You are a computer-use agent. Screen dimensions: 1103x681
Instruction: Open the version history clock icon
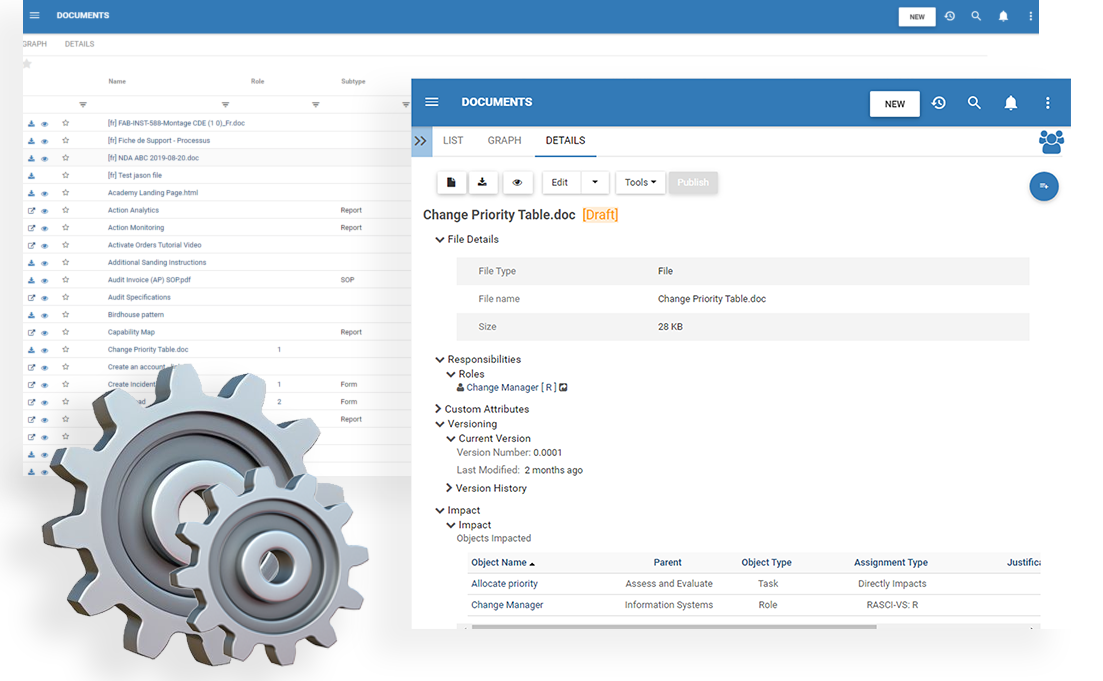pyautogui.click(x=938, y=102)
